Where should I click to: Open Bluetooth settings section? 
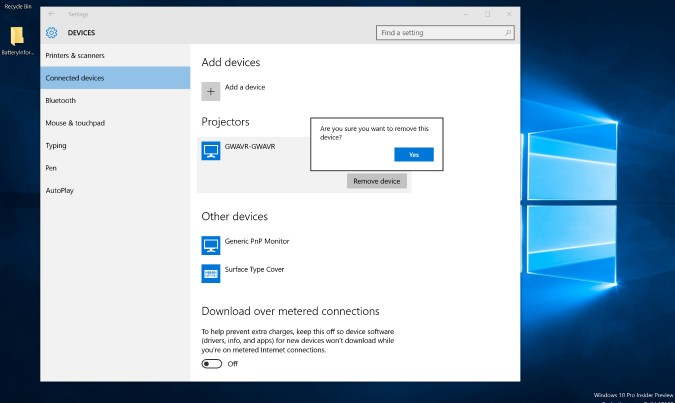click(x=60, y=100)
